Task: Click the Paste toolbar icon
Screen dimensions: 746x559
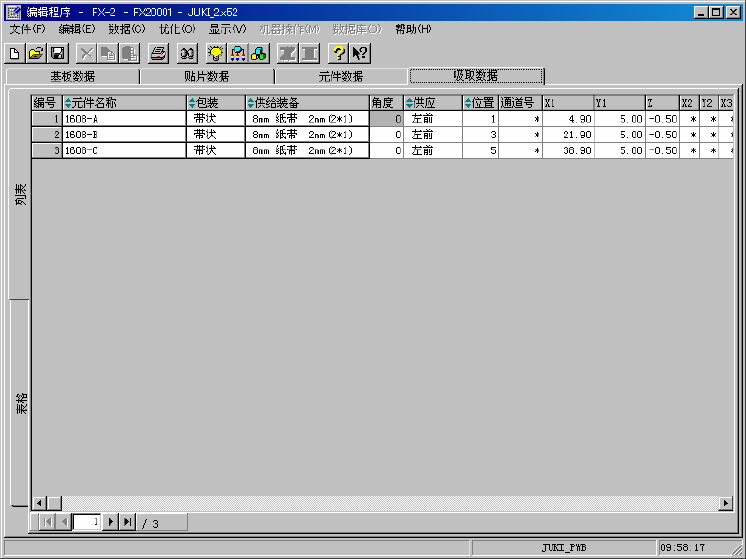Action: 129,53
